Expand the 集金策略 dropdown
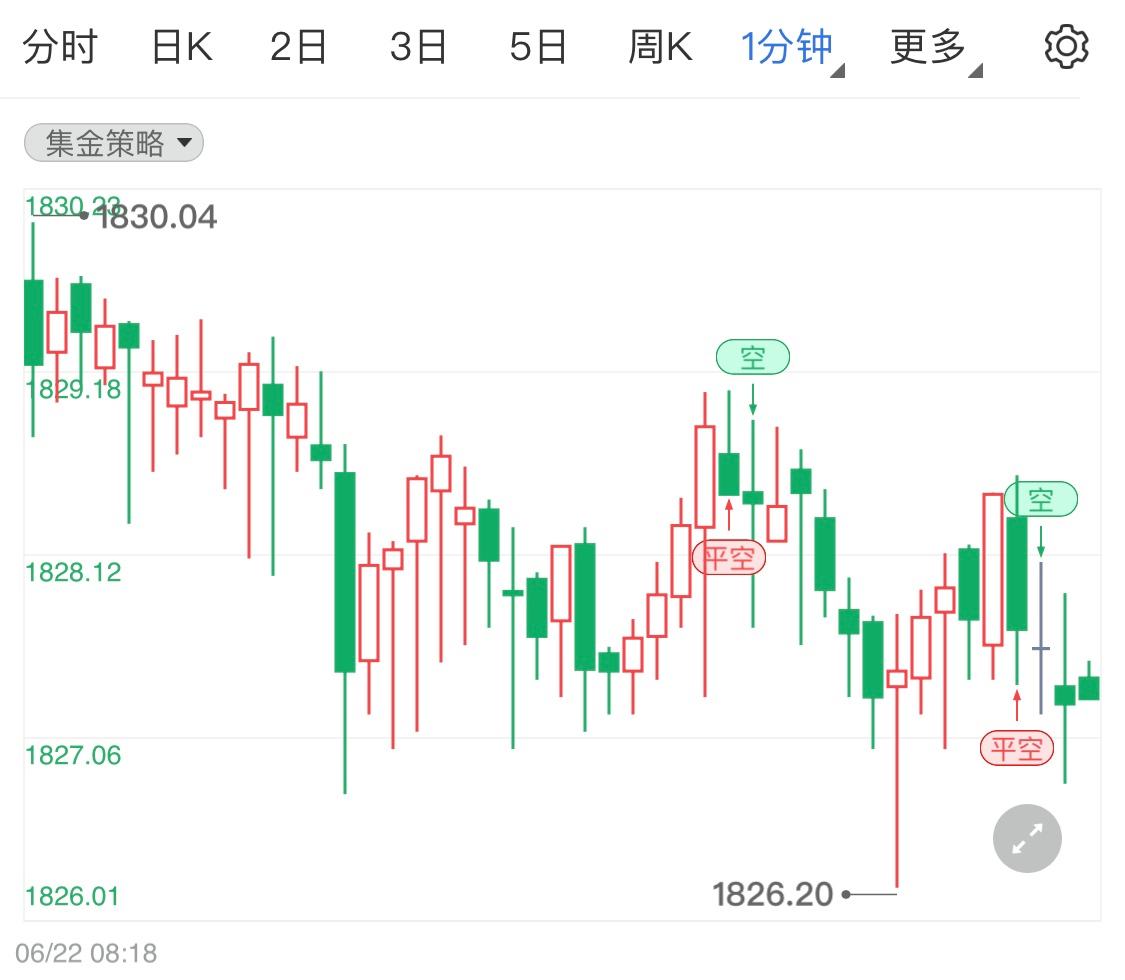Viewport: 1125px width, 980px height. [x=184, y=143]
